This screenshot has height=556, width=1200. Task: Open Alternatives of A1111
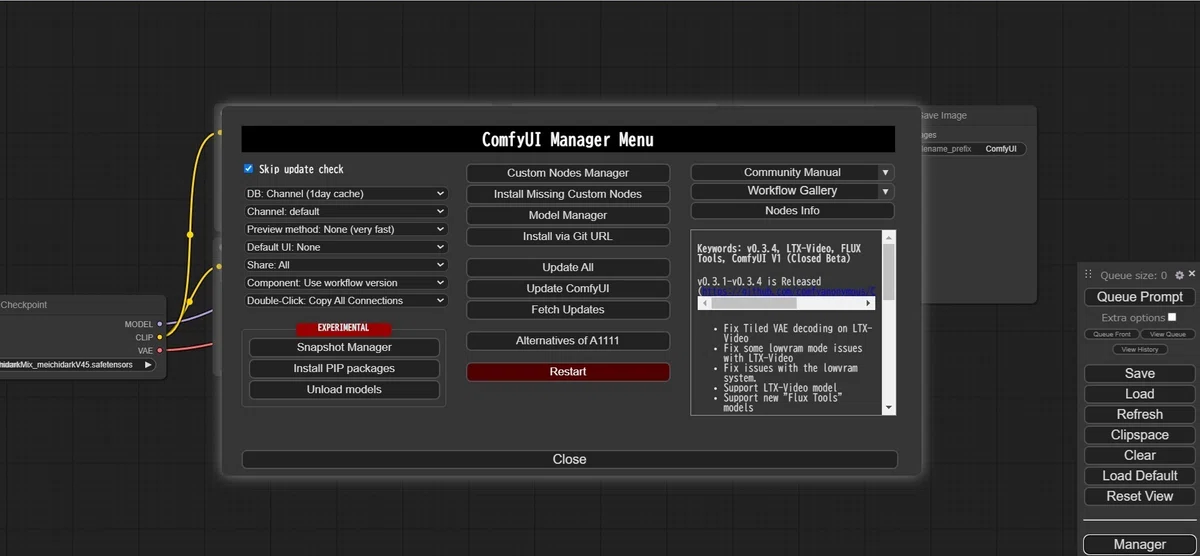568,340
